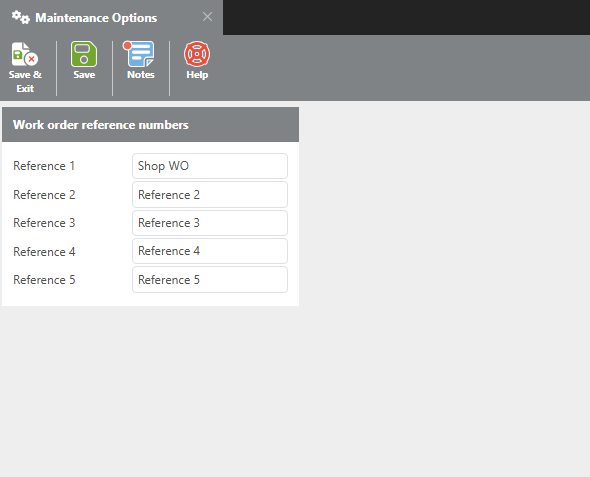Click the Reference 1 label text
The height and width of the screenshot is (477, 590).
44,166
